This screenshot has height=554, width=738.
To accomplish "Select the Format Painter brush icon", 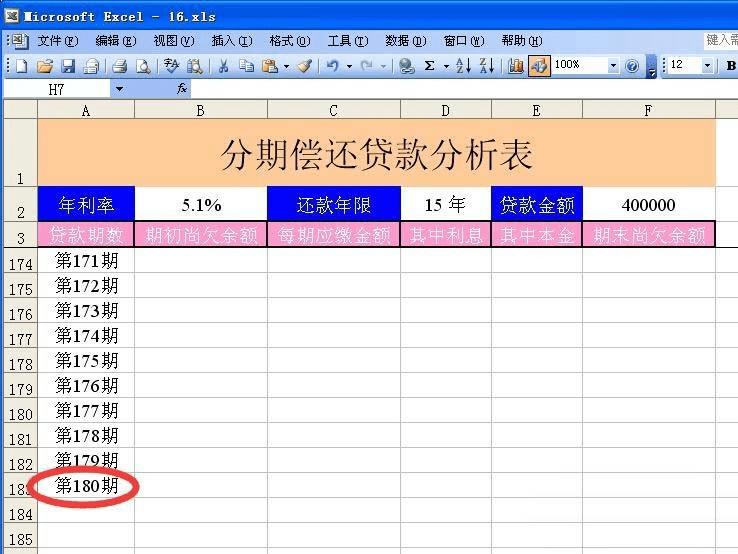I will pyautogui.click(x=305, y=66).
